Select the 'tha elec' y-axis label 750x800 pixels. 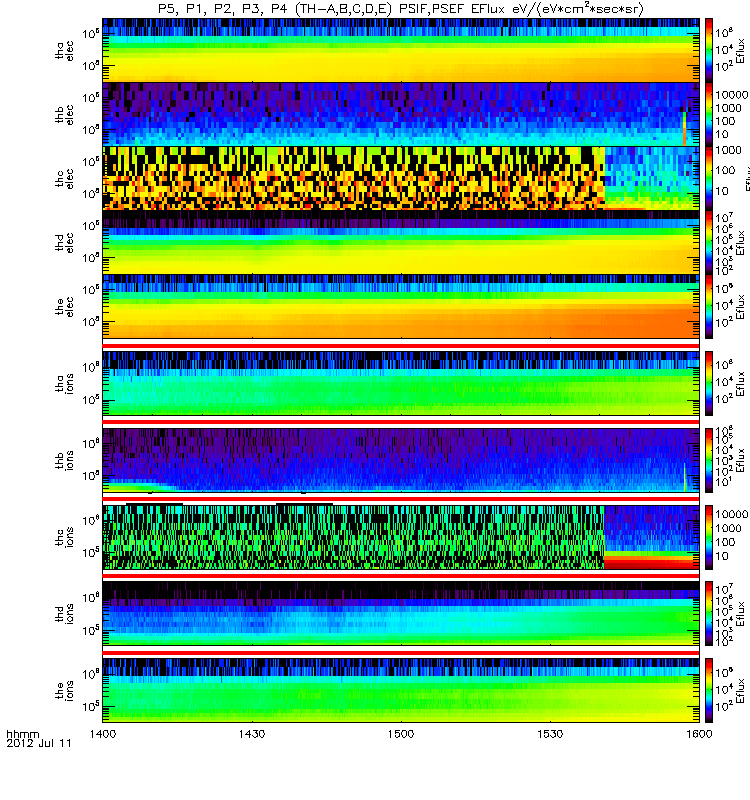[64, 51]
